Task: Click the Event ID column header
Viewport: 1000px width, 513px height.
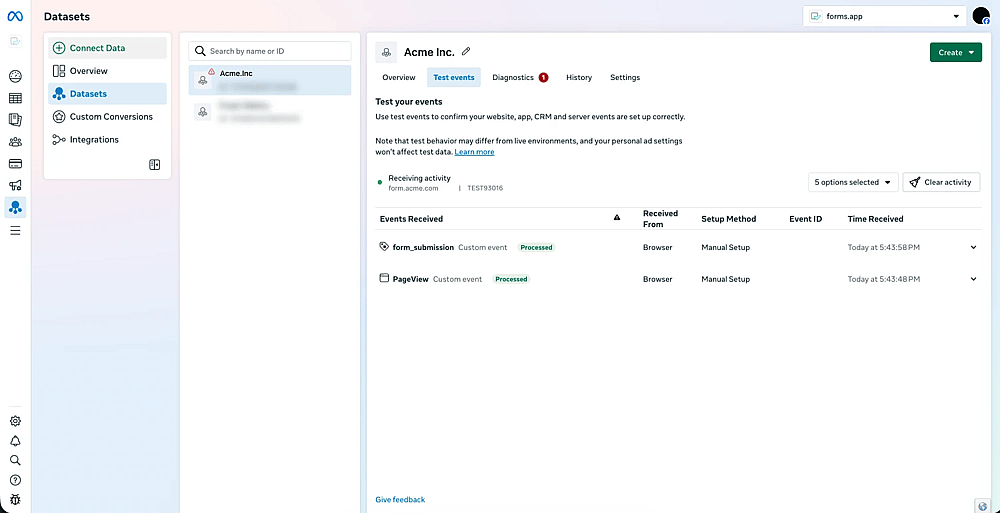Action: 805,219
